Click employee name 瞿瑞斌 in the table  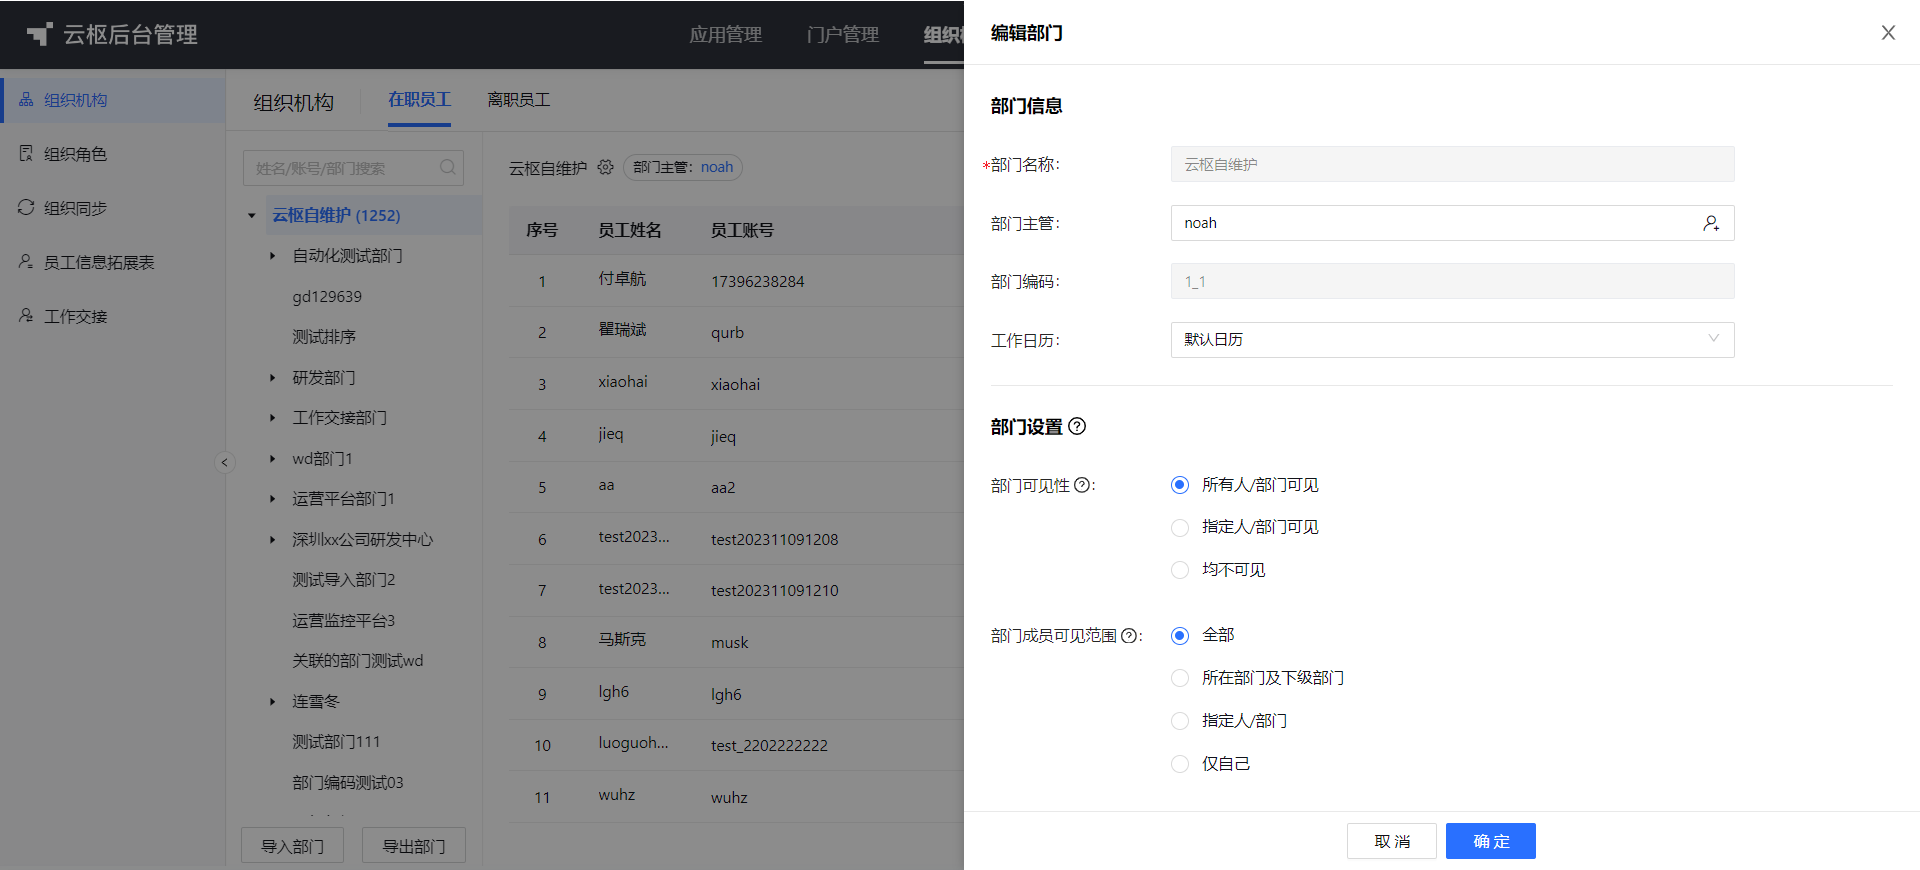point(622,330)
